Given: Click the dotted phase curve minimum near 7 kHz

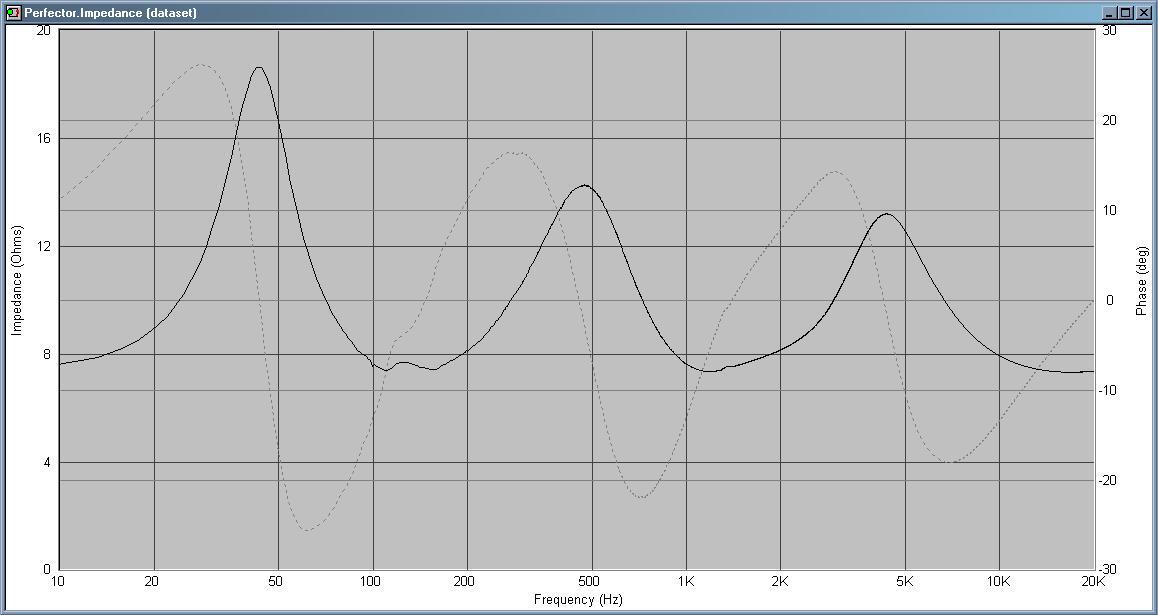Looking at the screenshot, I should pyautogui.click(x=952, y=462).
